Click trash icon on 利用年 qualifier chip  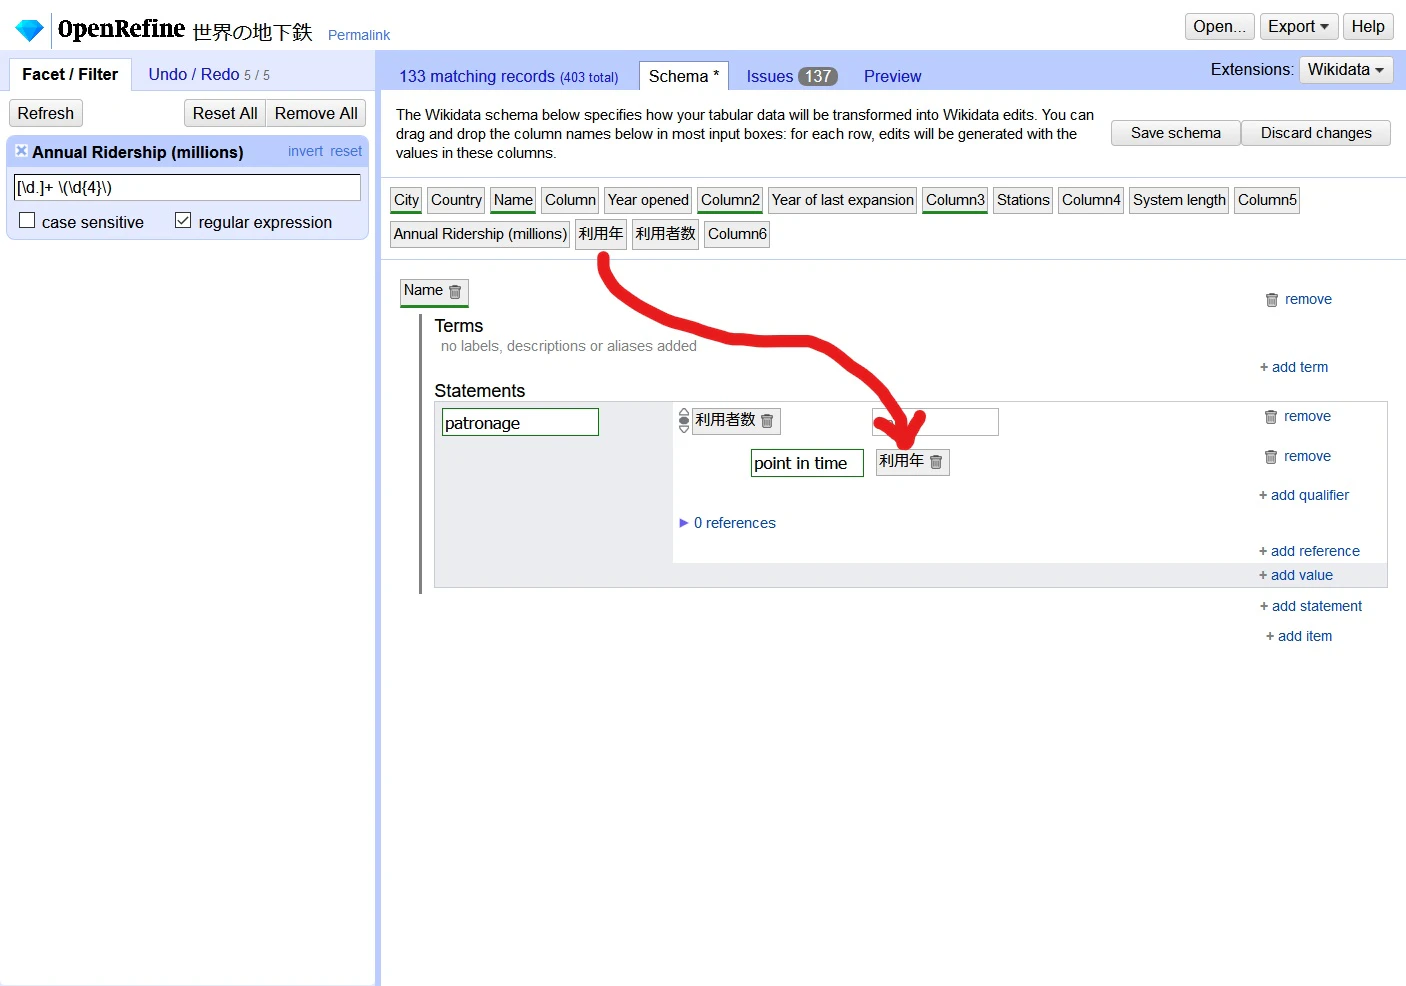click(936, 462)
